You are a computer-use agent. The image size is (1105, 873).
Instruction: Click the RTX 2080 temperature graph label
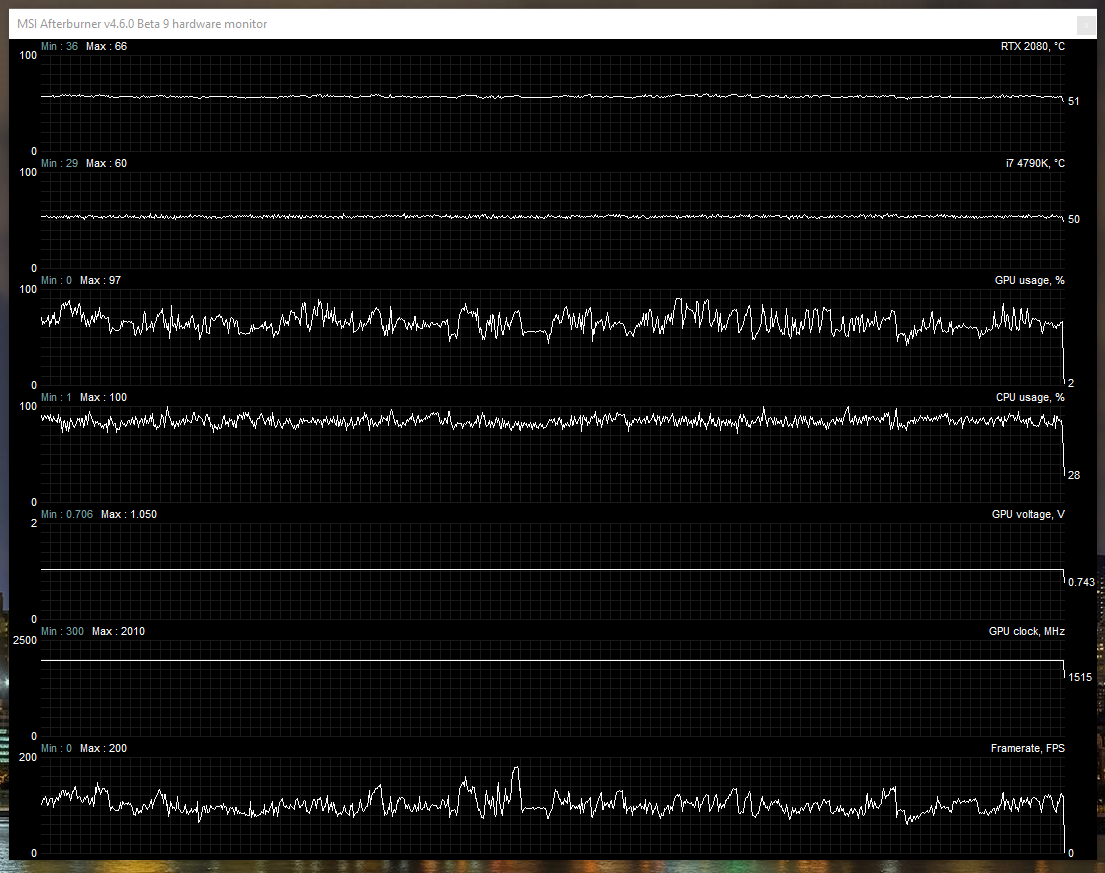1032,47
